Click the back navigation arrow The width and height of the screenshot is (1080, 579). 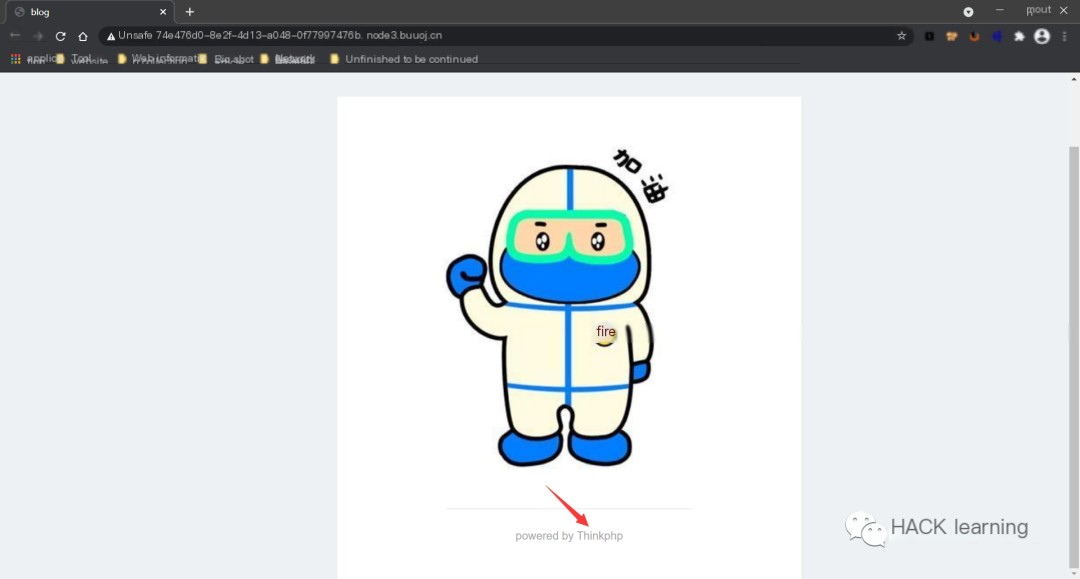click(14, 36)
